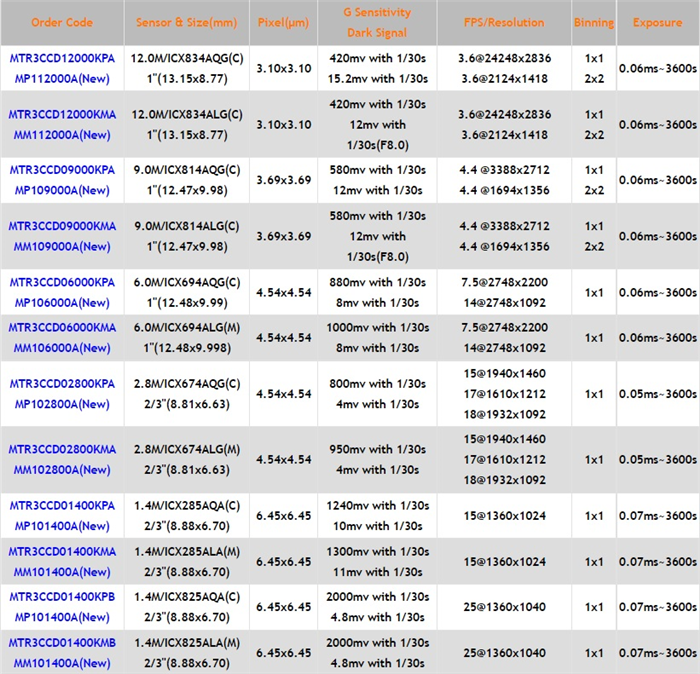The width and height of the screenshot is (700, 674).
Task: Select the FPS/Resolution column header
Action: tap(504, 22)
